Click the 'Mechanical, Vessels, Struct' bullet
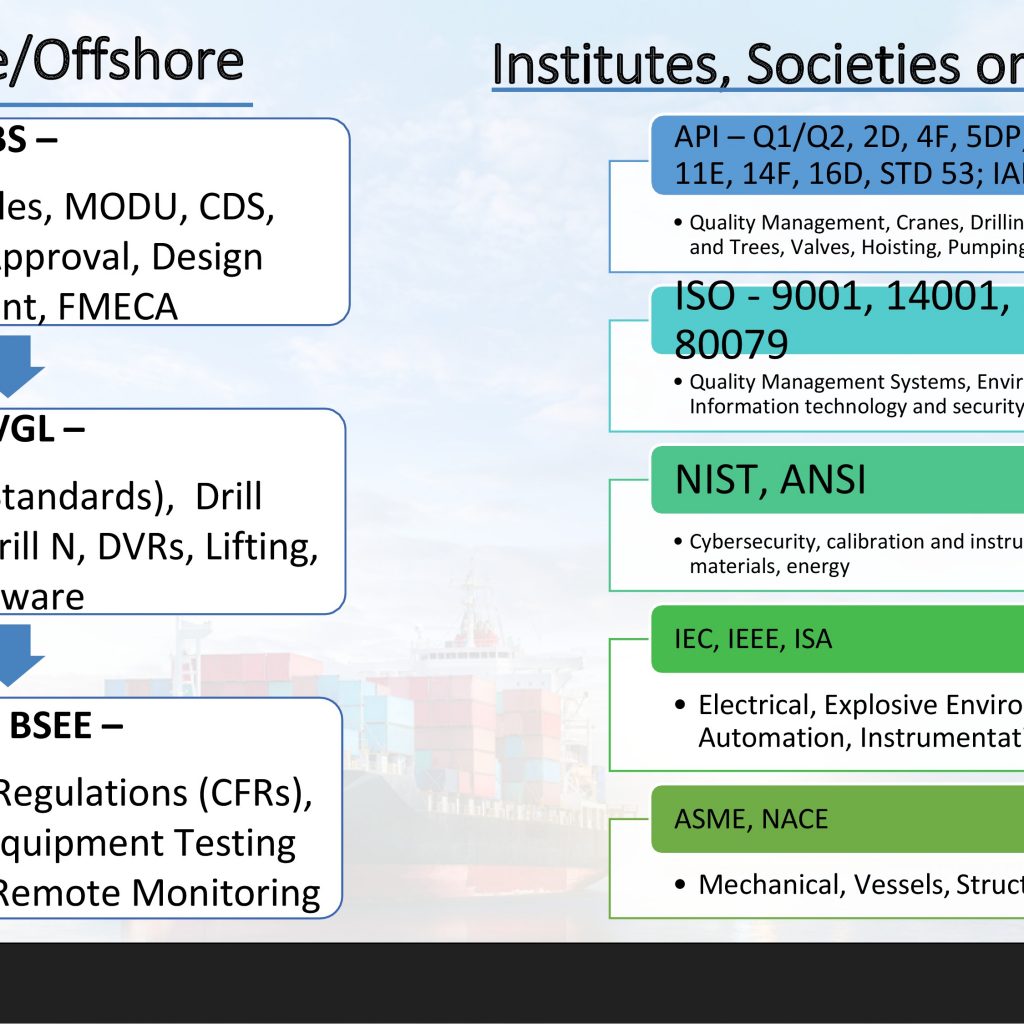Image resolution: width=1024 pixels, height=1024 pixels. click(861, 885)
